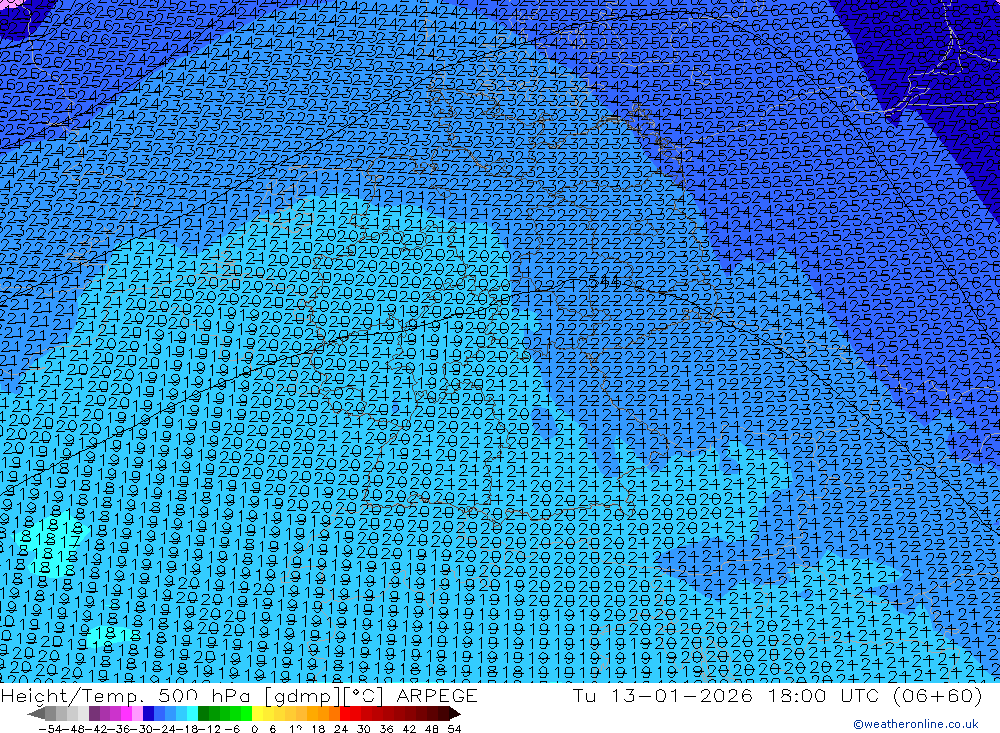Click the 'Tu 13-01-2026' forecast date
The width and height of the screenshot is (1000, 733).
coord(663,696)
